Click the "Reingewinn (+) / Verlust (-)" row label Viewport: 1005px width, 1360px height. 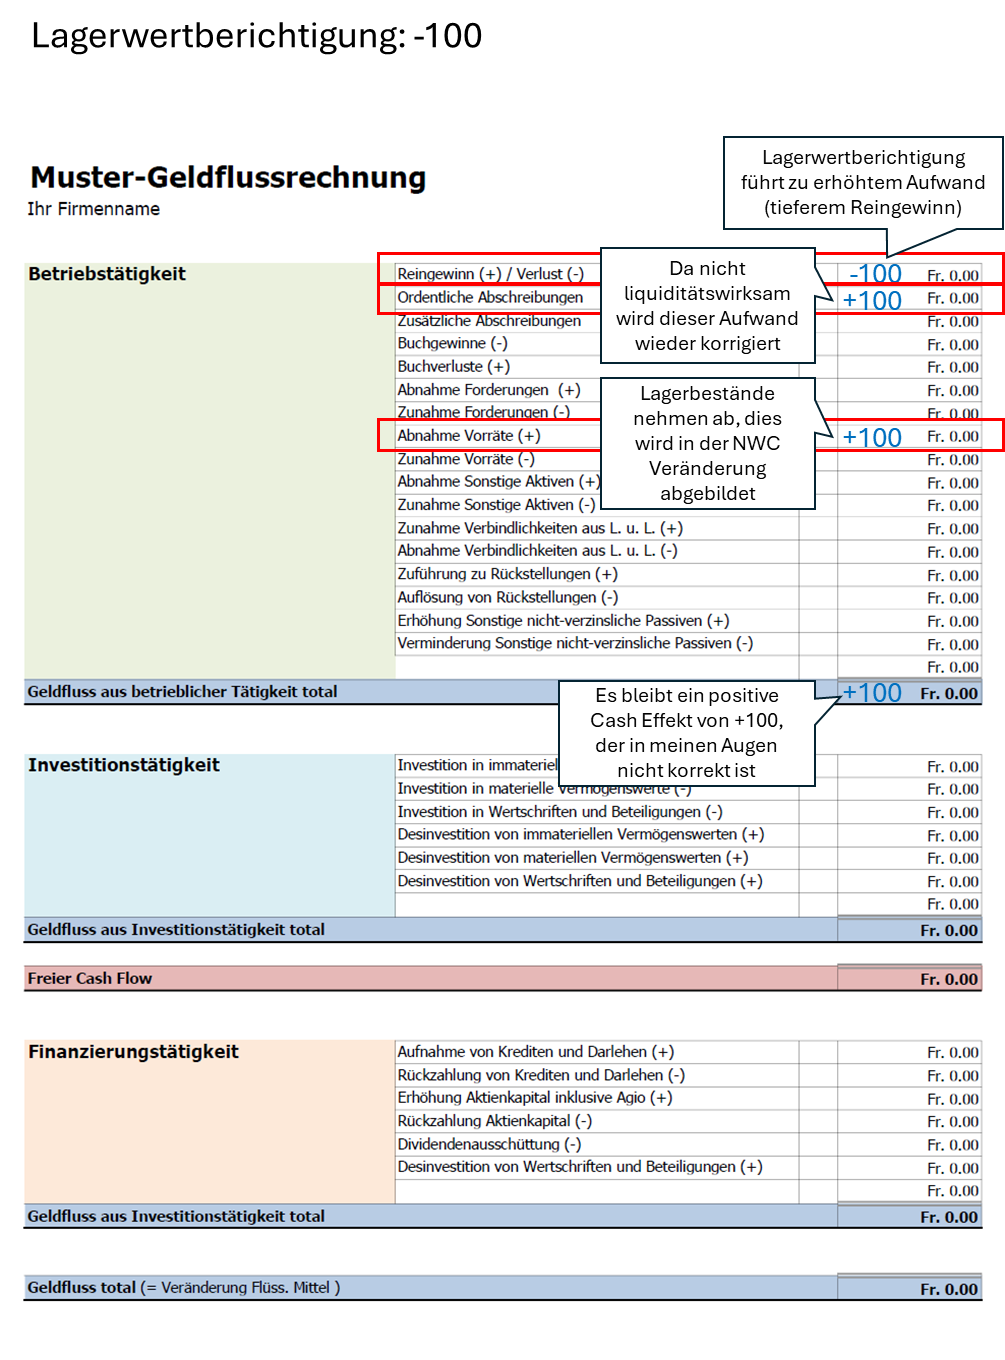(x=491, y=274)
